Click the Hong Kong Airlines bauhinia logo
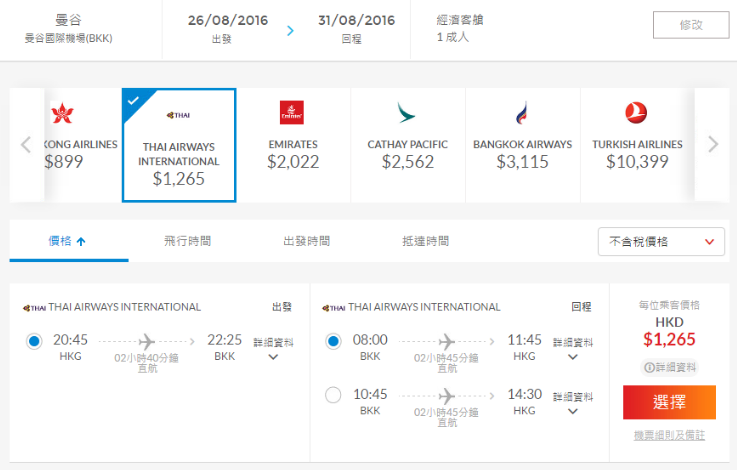The width and height of the screenshot is (737, 470). point(62,113)
